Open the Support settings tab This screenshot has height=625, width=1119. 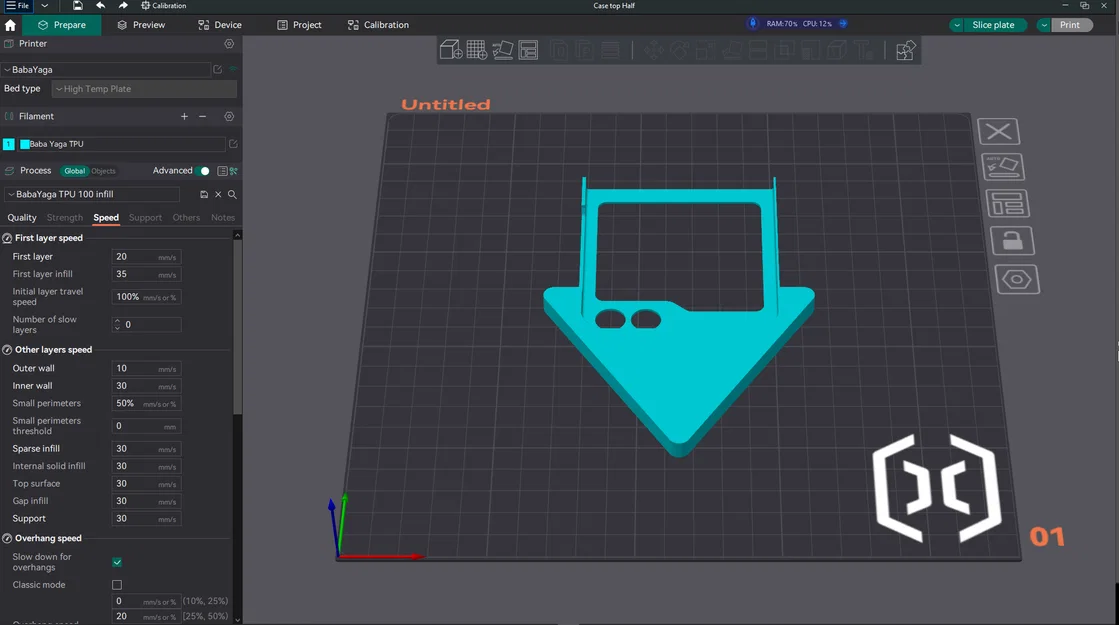(x=146, y=218)
